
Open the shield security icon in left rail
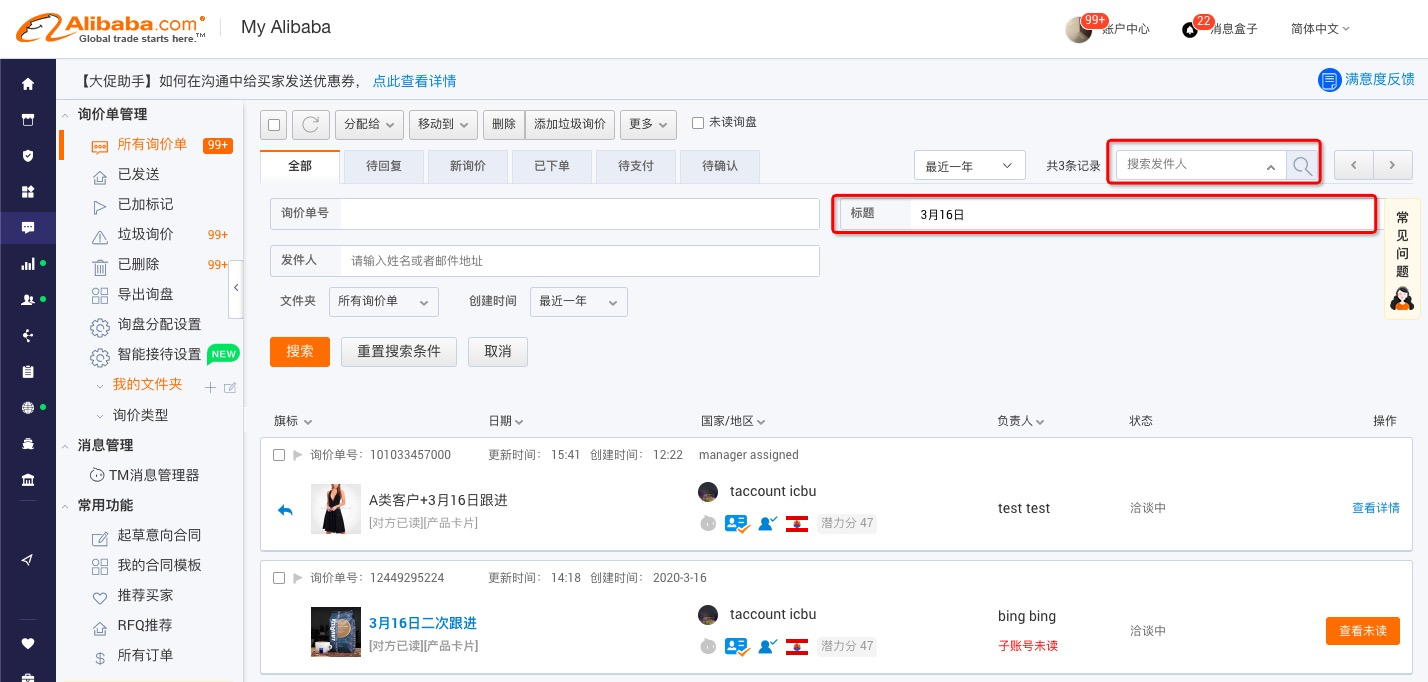(x=28, y=156)
